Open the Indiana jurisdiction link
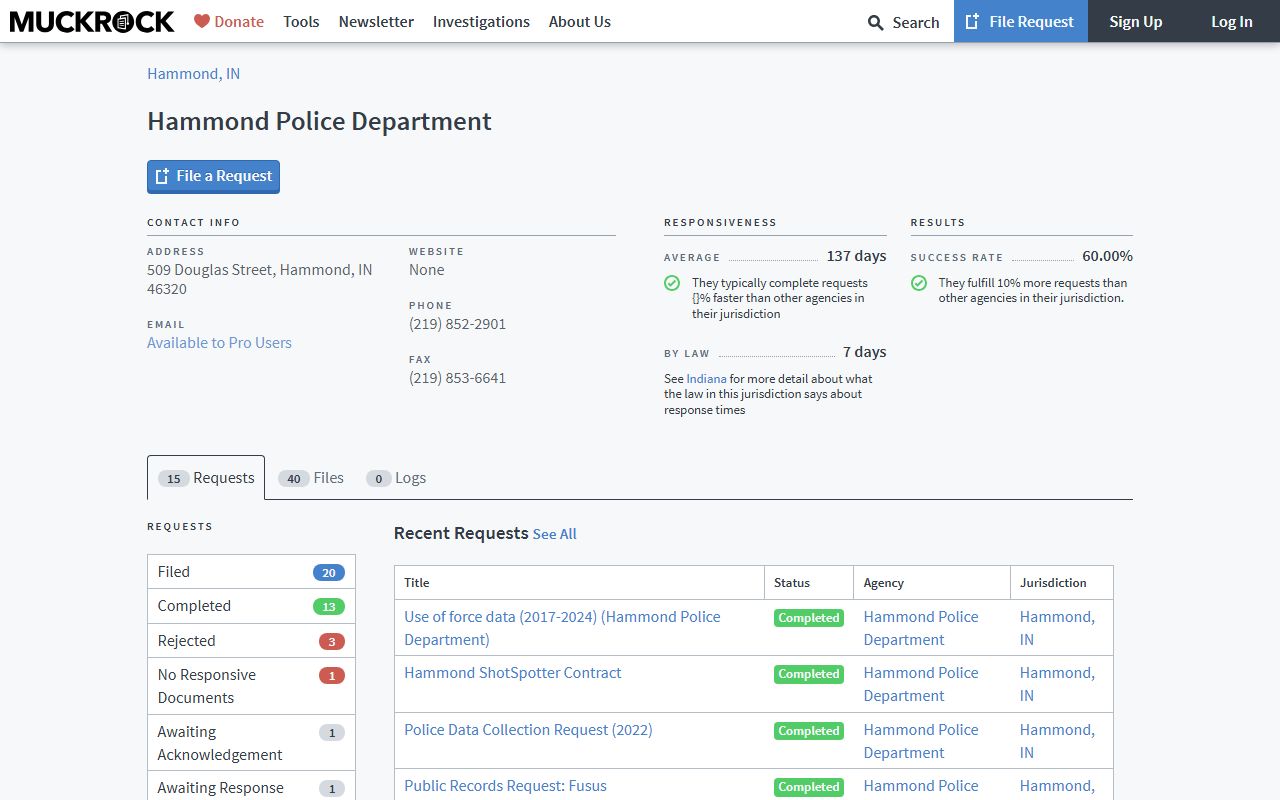1280x800 pixels. pos(706,379)
